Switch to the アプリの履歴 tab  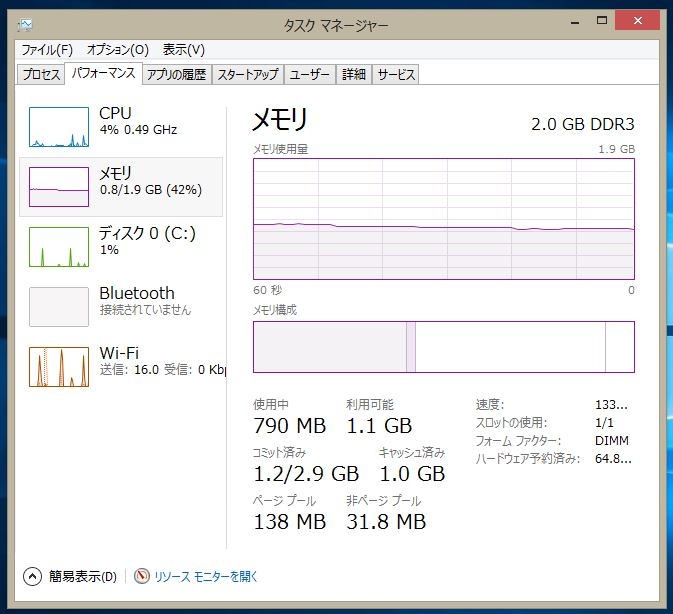pos(176,75)
